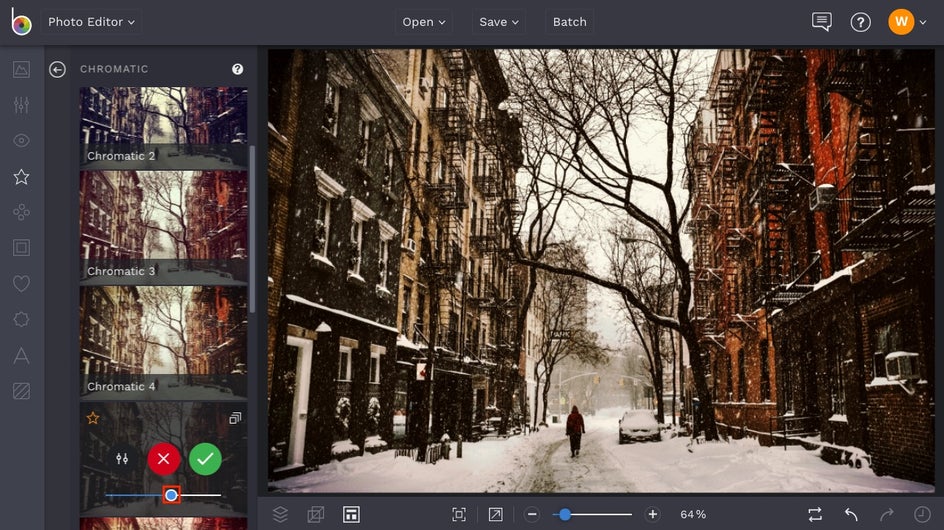Open the Photo Editor mode dropdown

point(92,22)
